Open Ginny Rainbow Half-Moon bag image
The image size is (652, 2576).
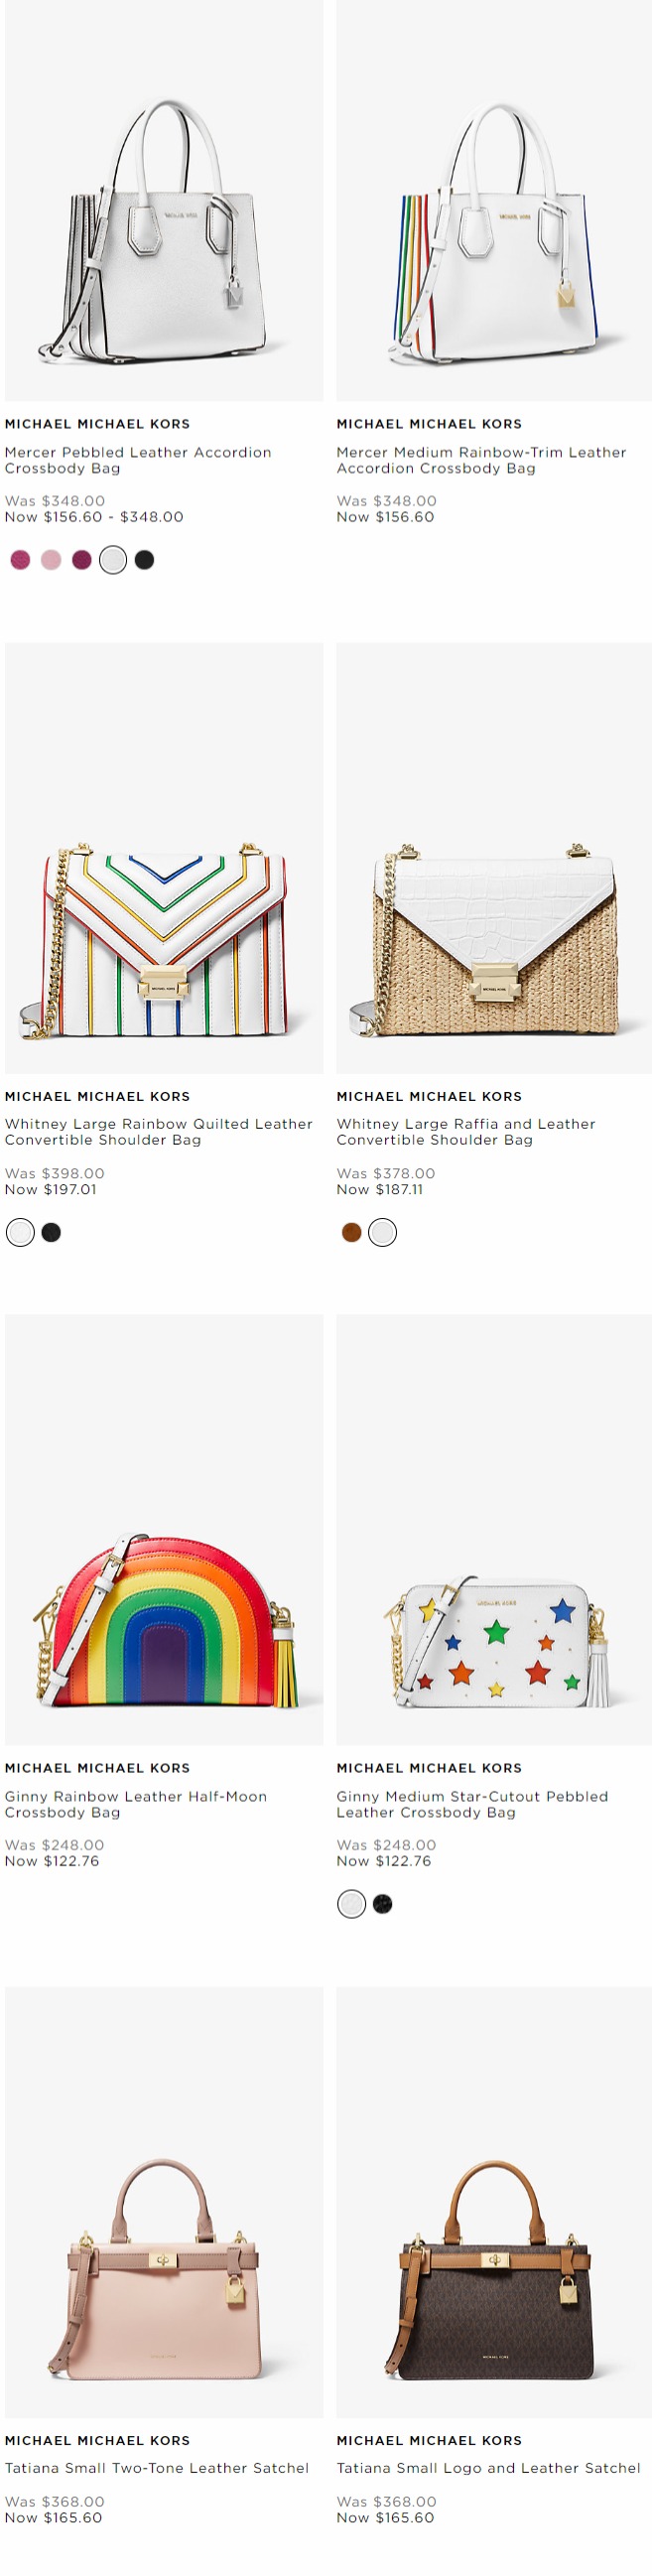(x=164, y=1530)
